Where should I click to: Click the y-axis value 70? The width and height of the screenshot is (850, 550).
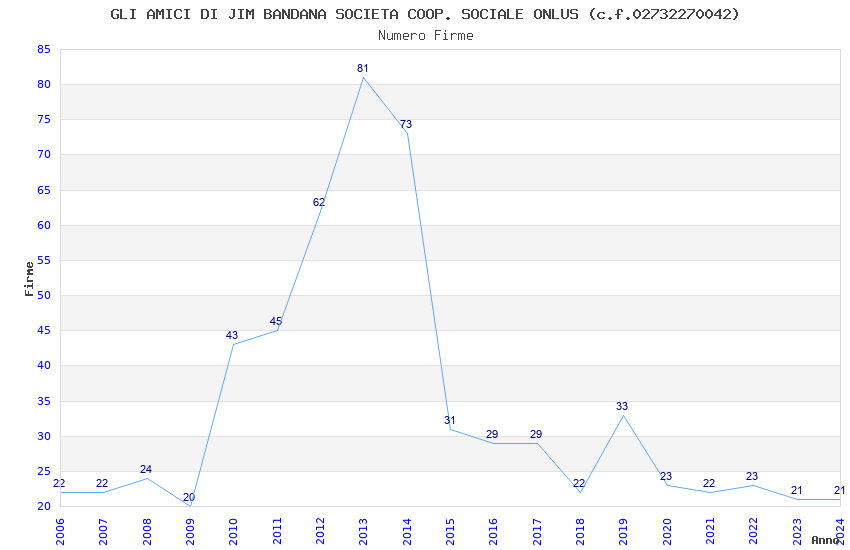[x=44, y=154]
